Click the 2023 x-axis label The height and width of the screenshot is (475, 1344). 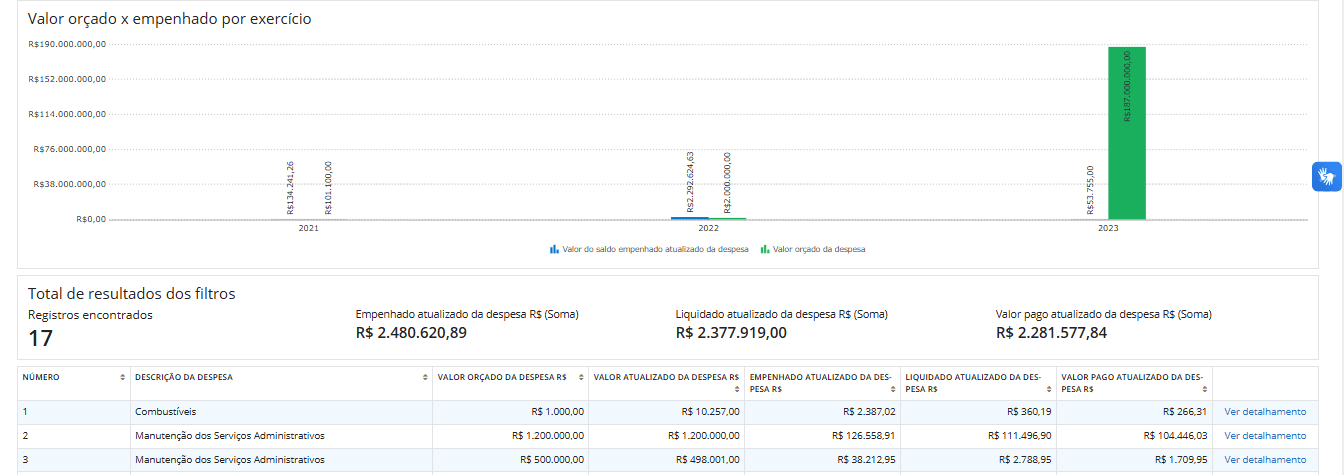point(1109,229)
